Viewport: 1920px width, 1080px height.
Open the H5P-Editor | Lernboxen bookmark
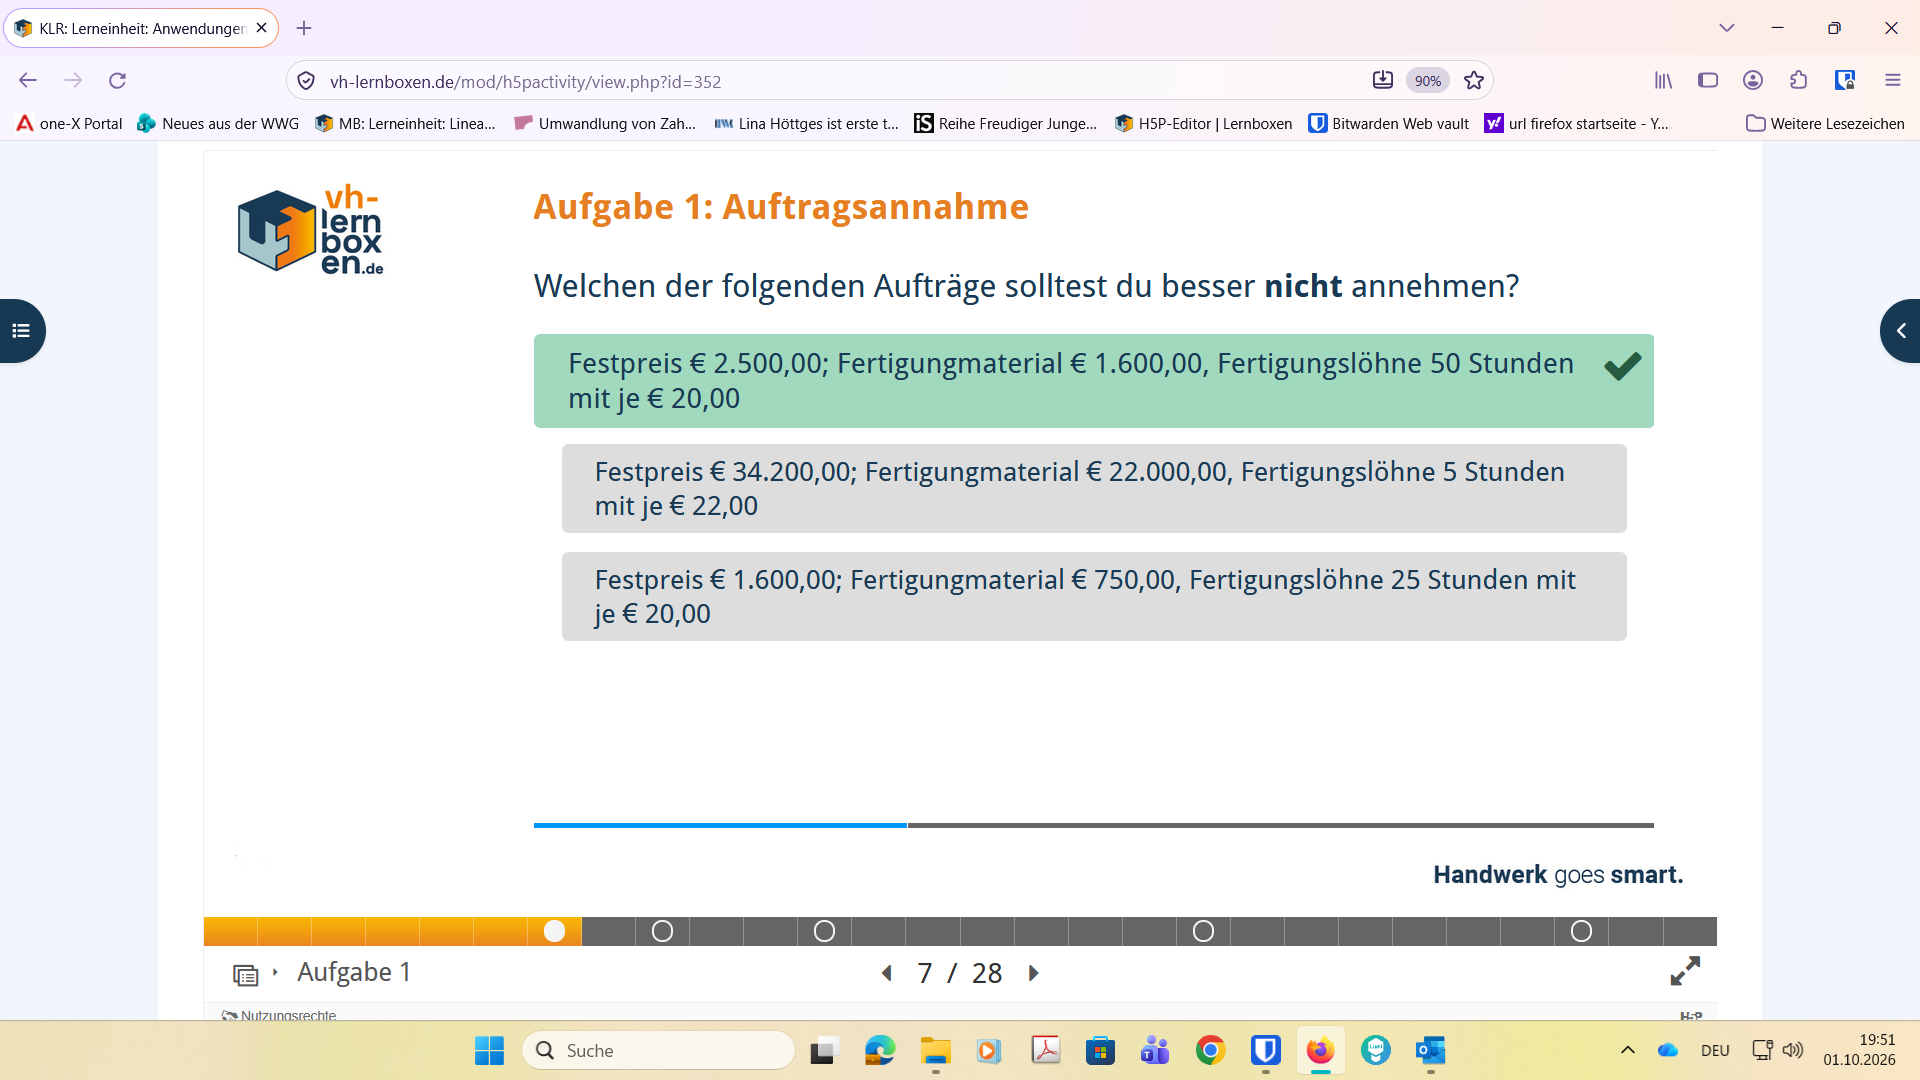(x=1203, y=123)
